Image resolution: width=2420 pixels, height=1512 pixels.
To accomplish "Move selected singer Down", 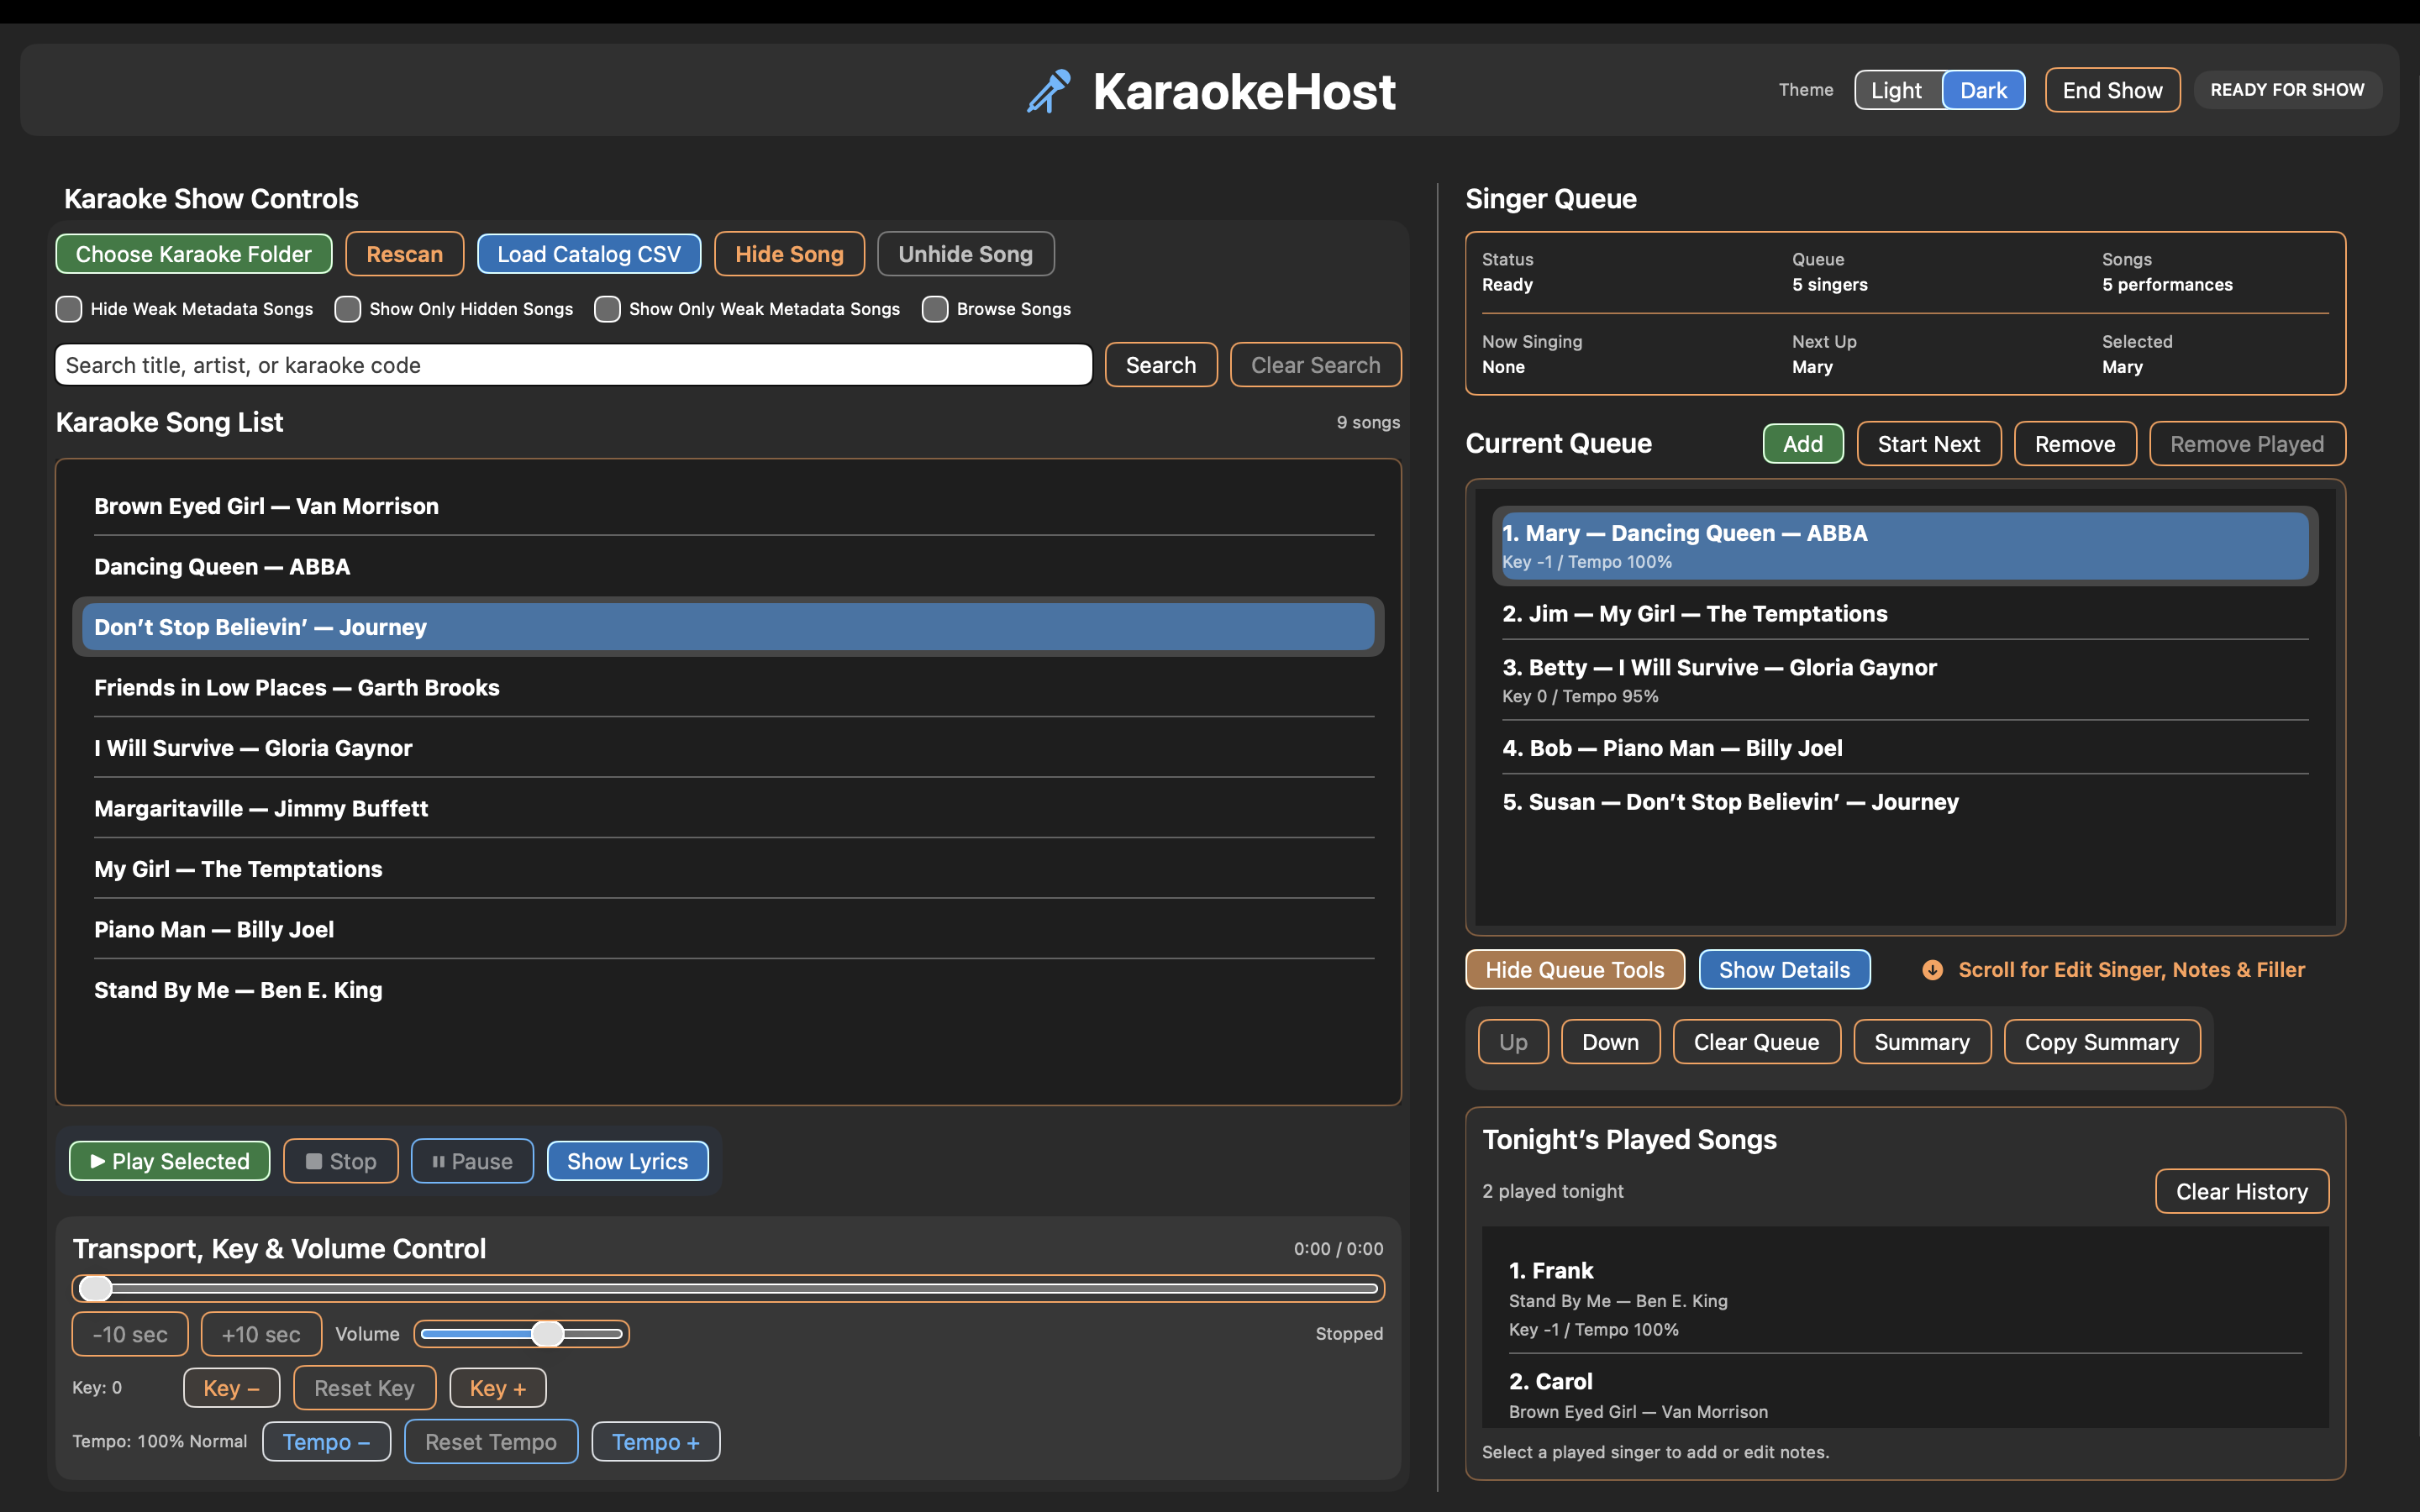I will coord(1610,1042).
